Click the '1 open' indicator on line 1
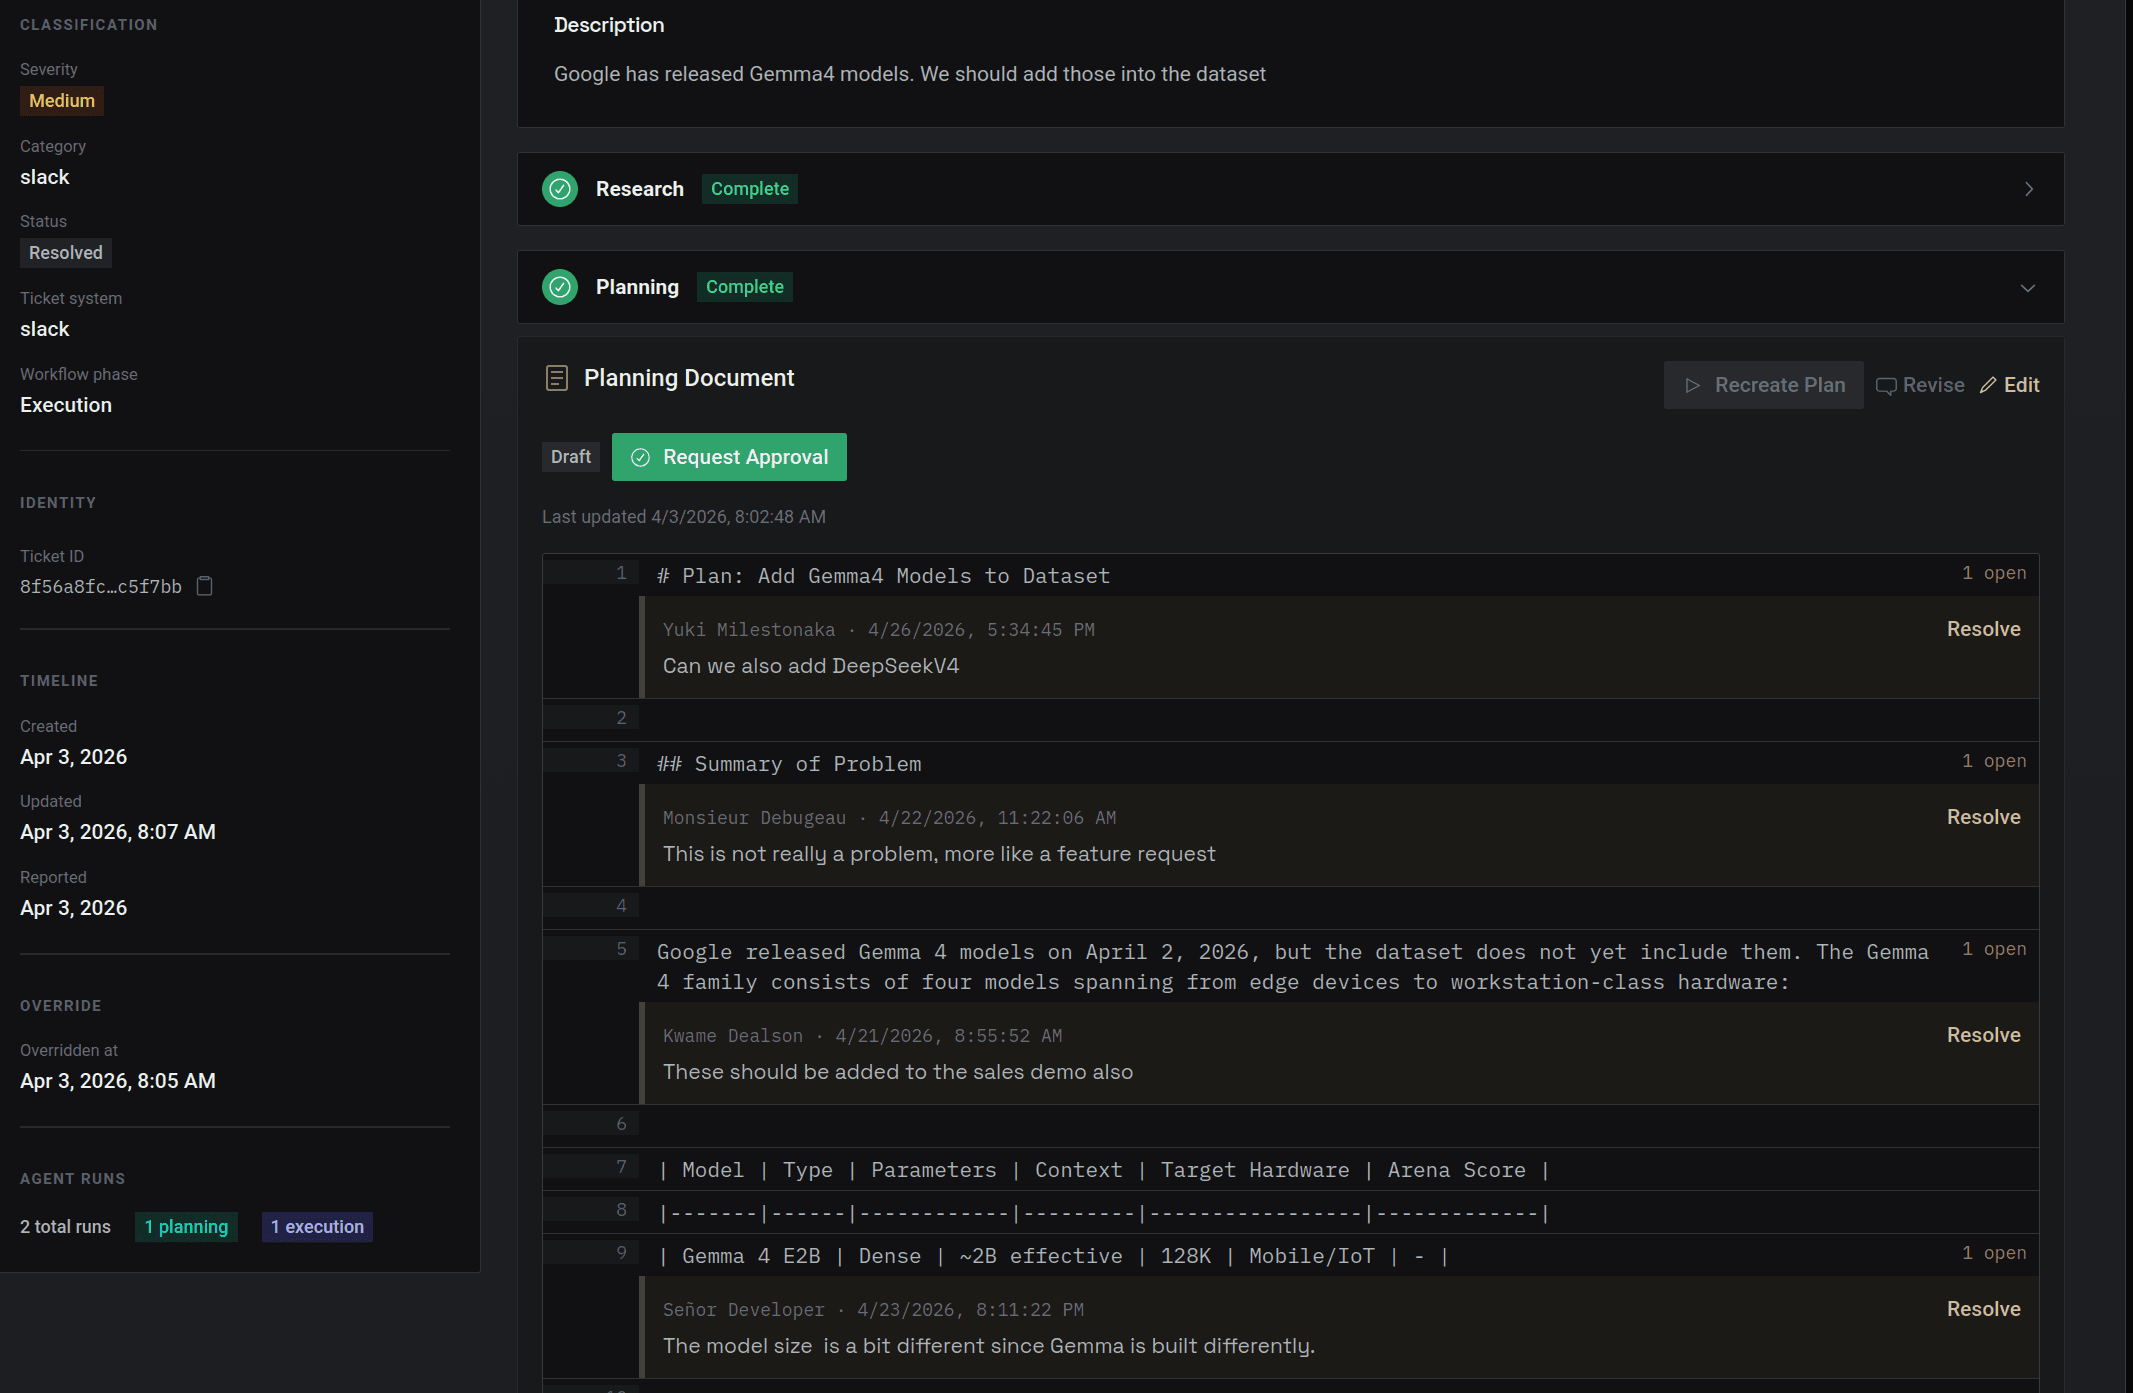Viewport: 2133px width, 1393px height. 1994,573
